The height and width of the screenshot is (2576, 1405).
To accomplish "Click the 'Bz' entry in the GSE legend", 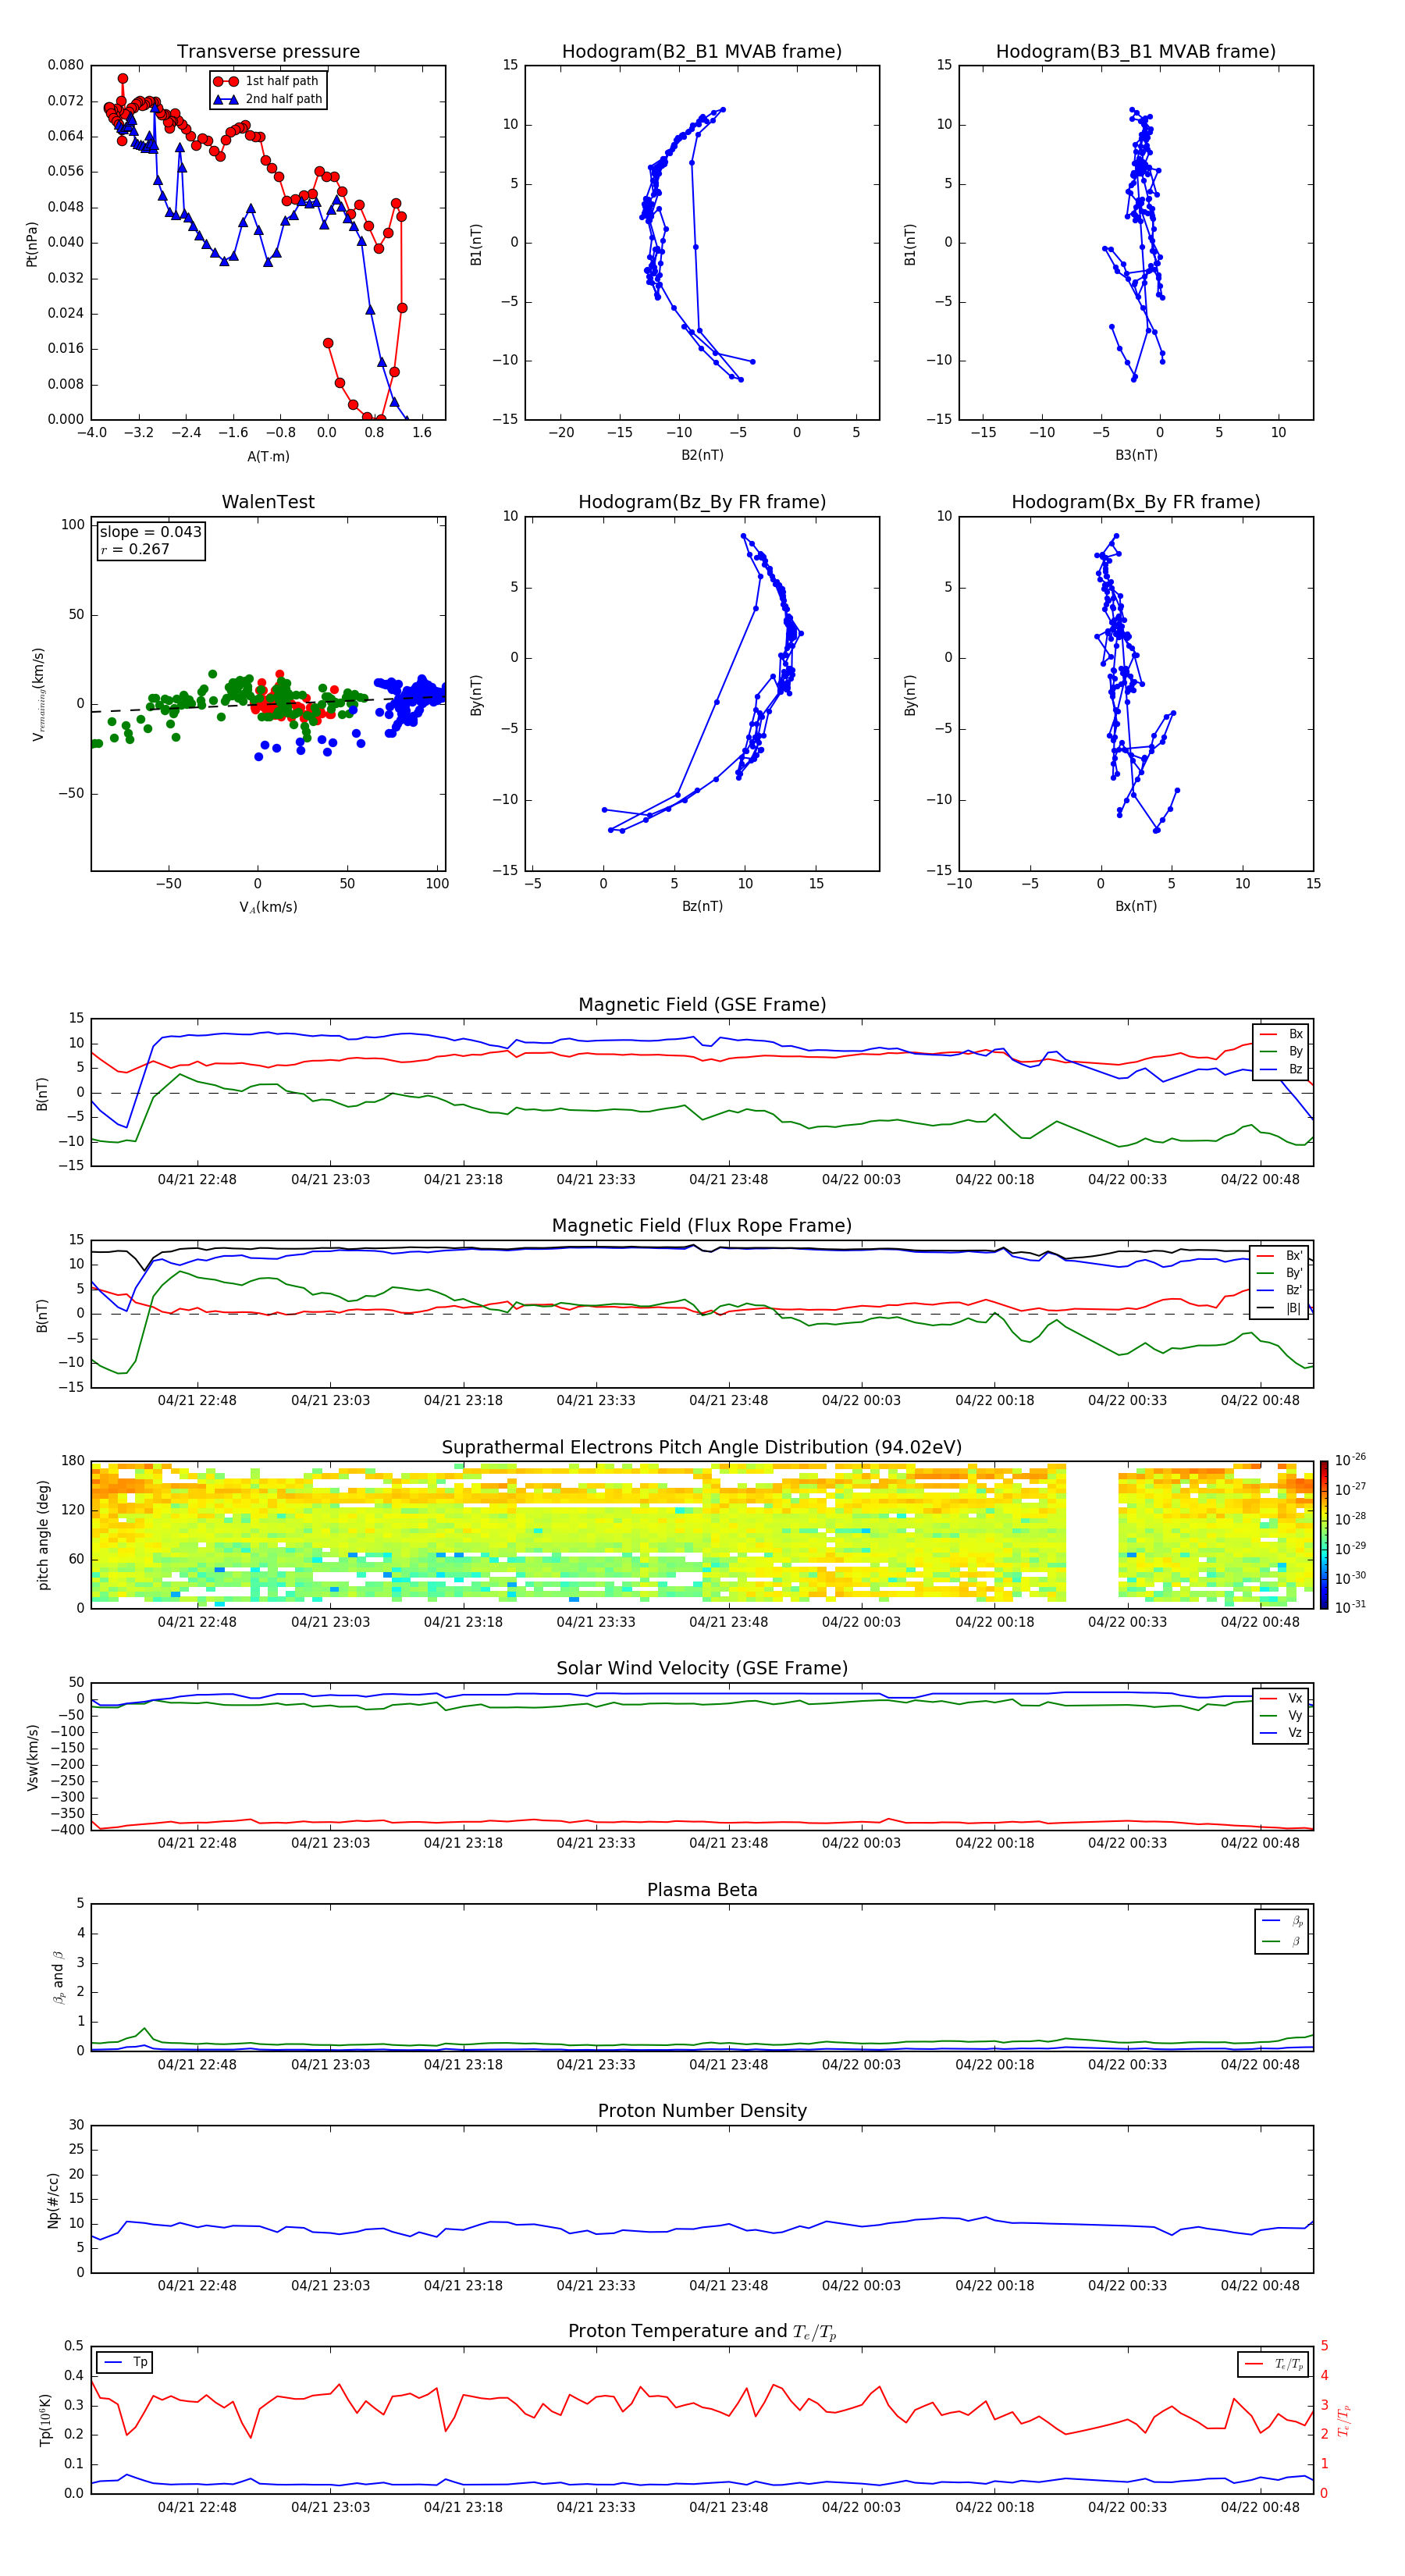I will point(1282,1069).
